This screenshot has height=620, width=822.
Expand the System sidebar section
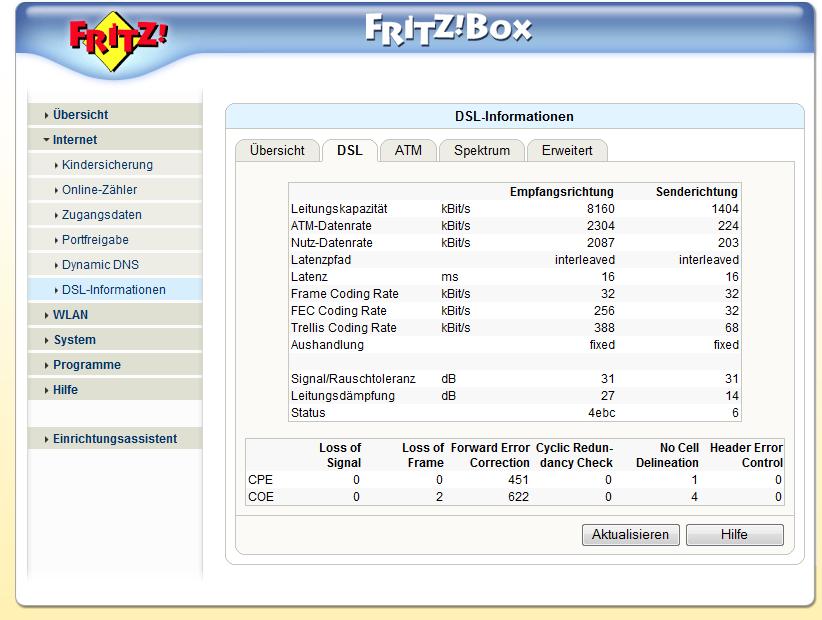point(115,340)
